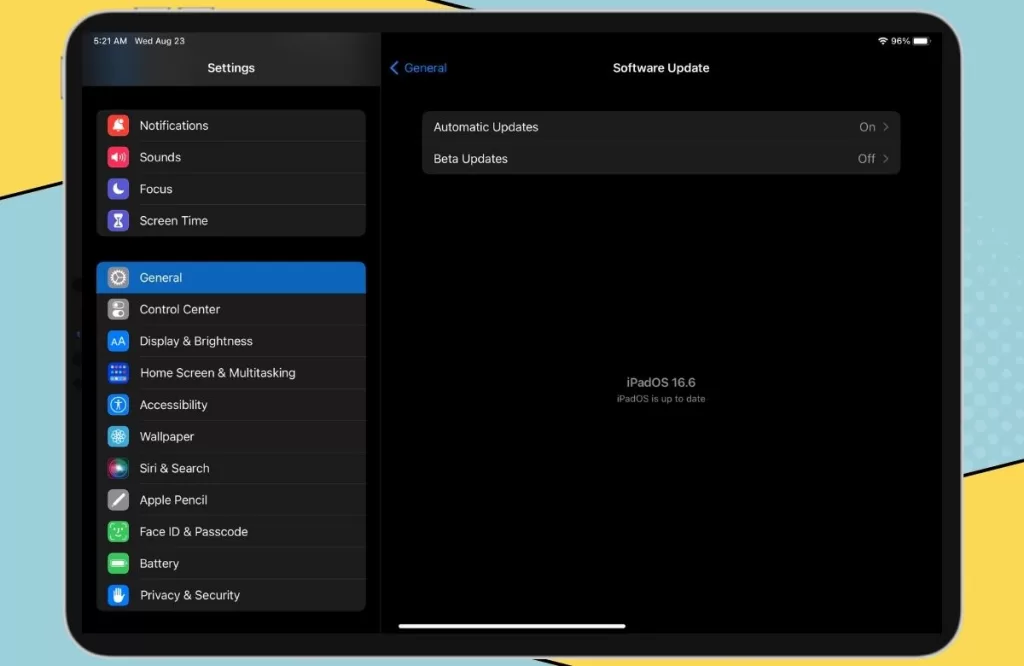Open the Privacy & Security label

pyautogui.click(x=190, y=595)
